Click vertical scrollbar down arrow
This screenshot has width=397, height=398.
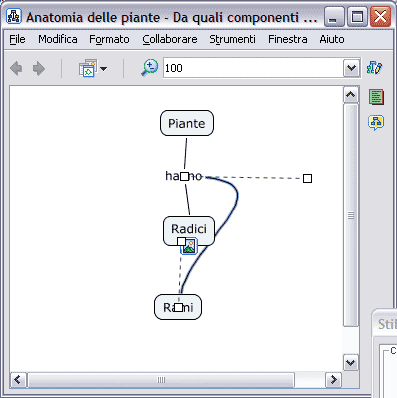click(x=350, y=362)
